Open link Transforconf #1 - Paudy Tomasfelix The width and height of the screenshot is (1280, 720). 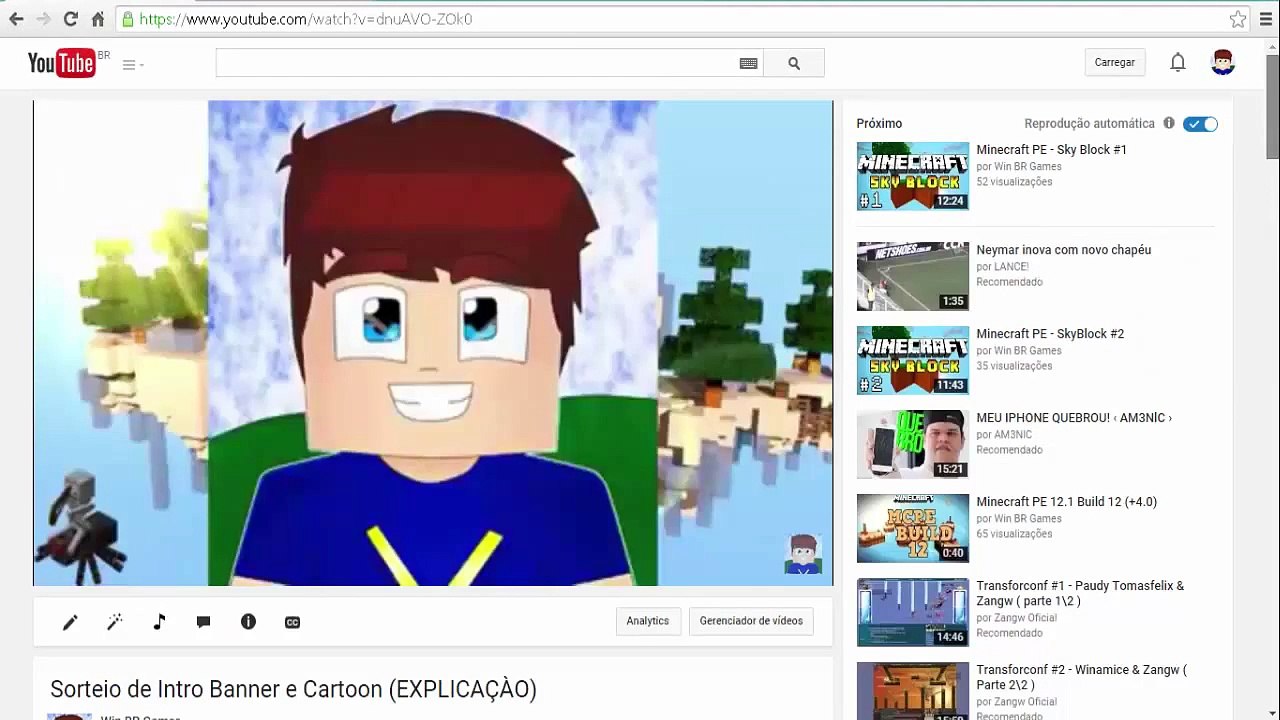1080,594
